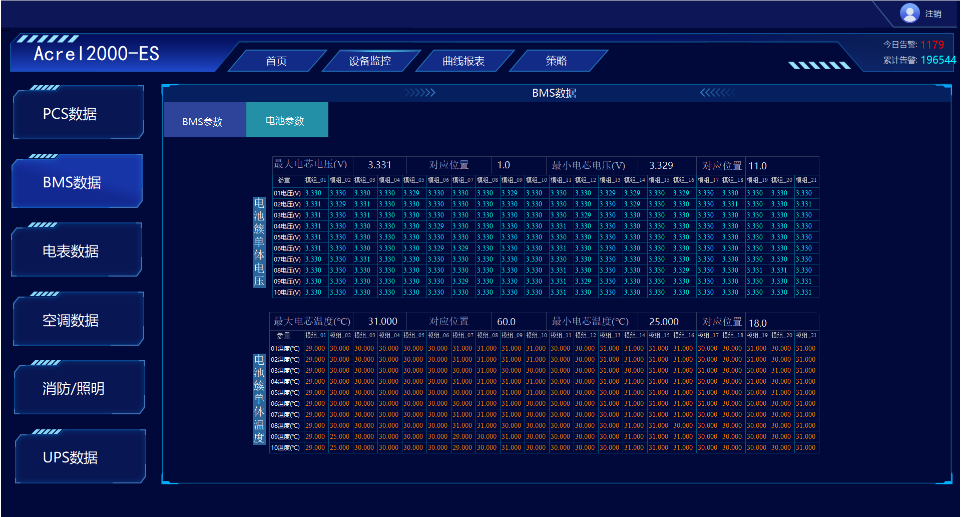Click max temperature position value 60.0

click(506, 321)
